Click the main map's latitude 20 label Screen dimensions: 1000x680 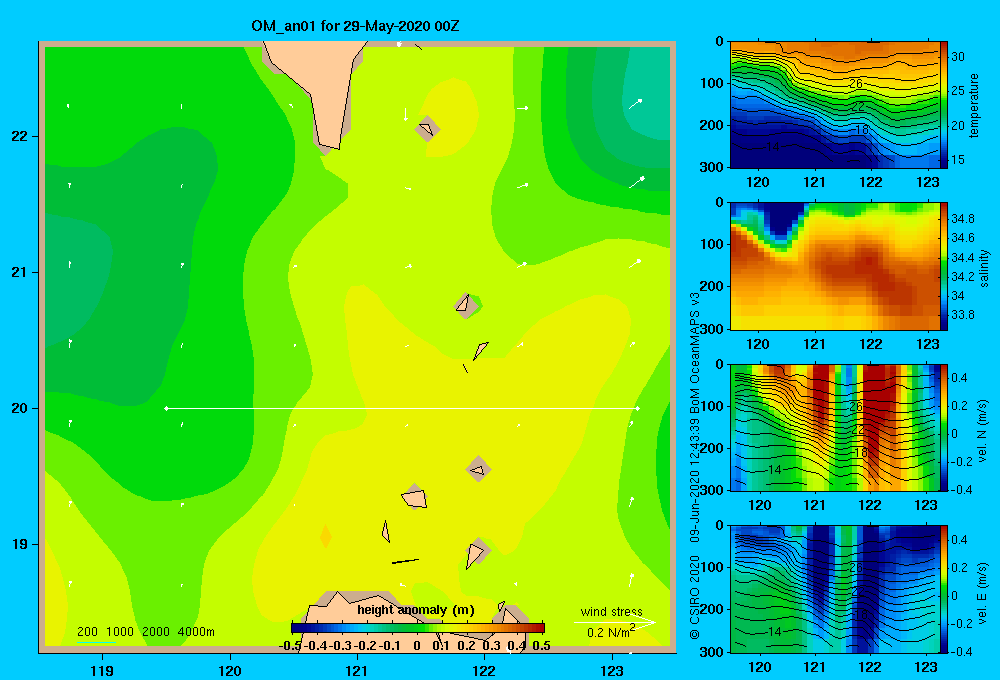point(20,408)
